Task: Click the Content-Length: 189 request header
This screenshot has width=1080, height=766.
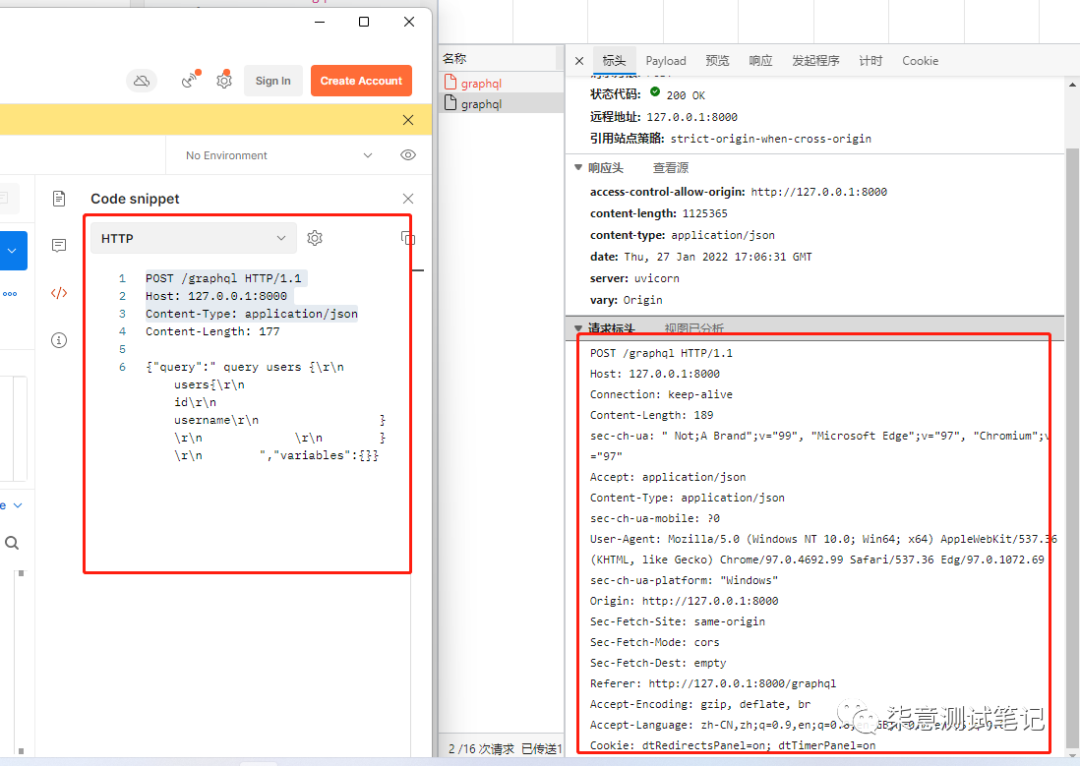Action: point(651,415)
